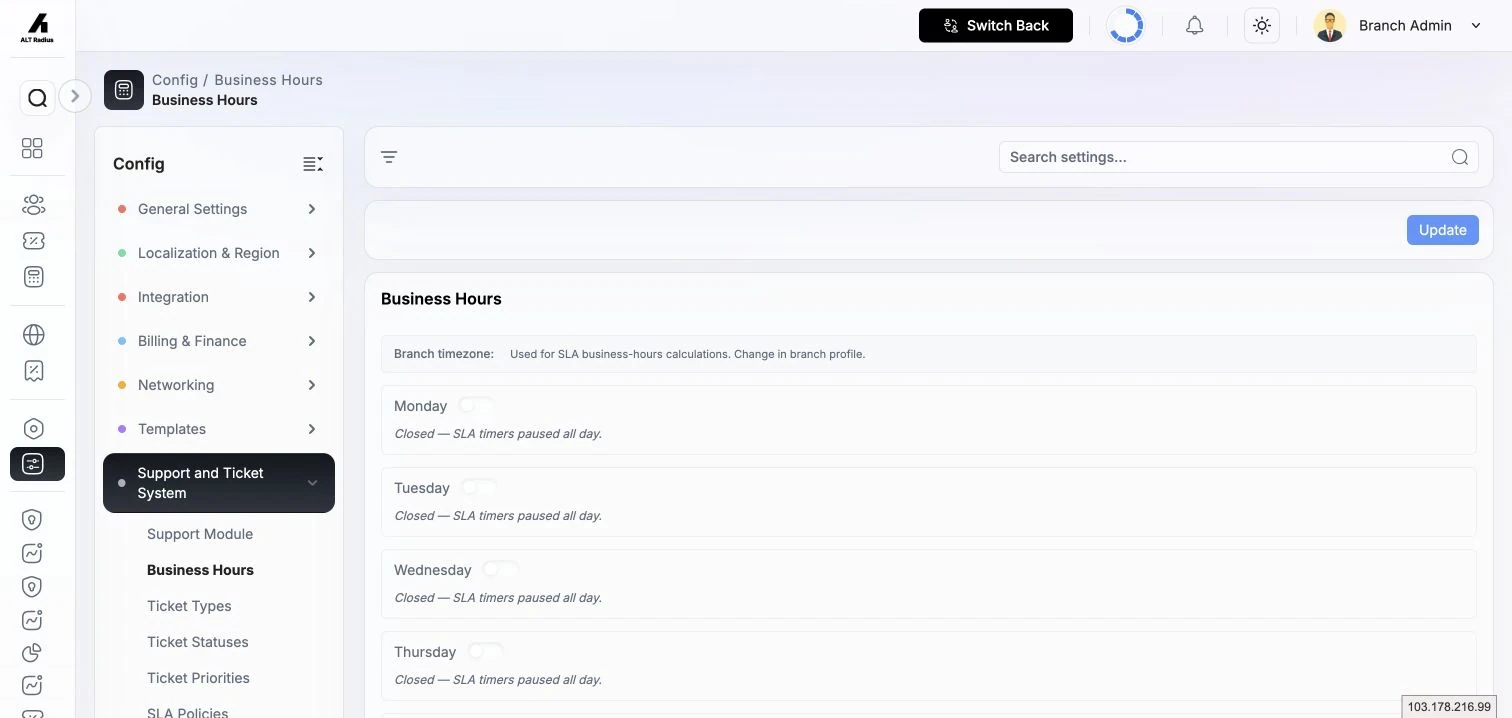Click the Business Hours section heading
Viewport: 1512px width, 718px height.
441,299
